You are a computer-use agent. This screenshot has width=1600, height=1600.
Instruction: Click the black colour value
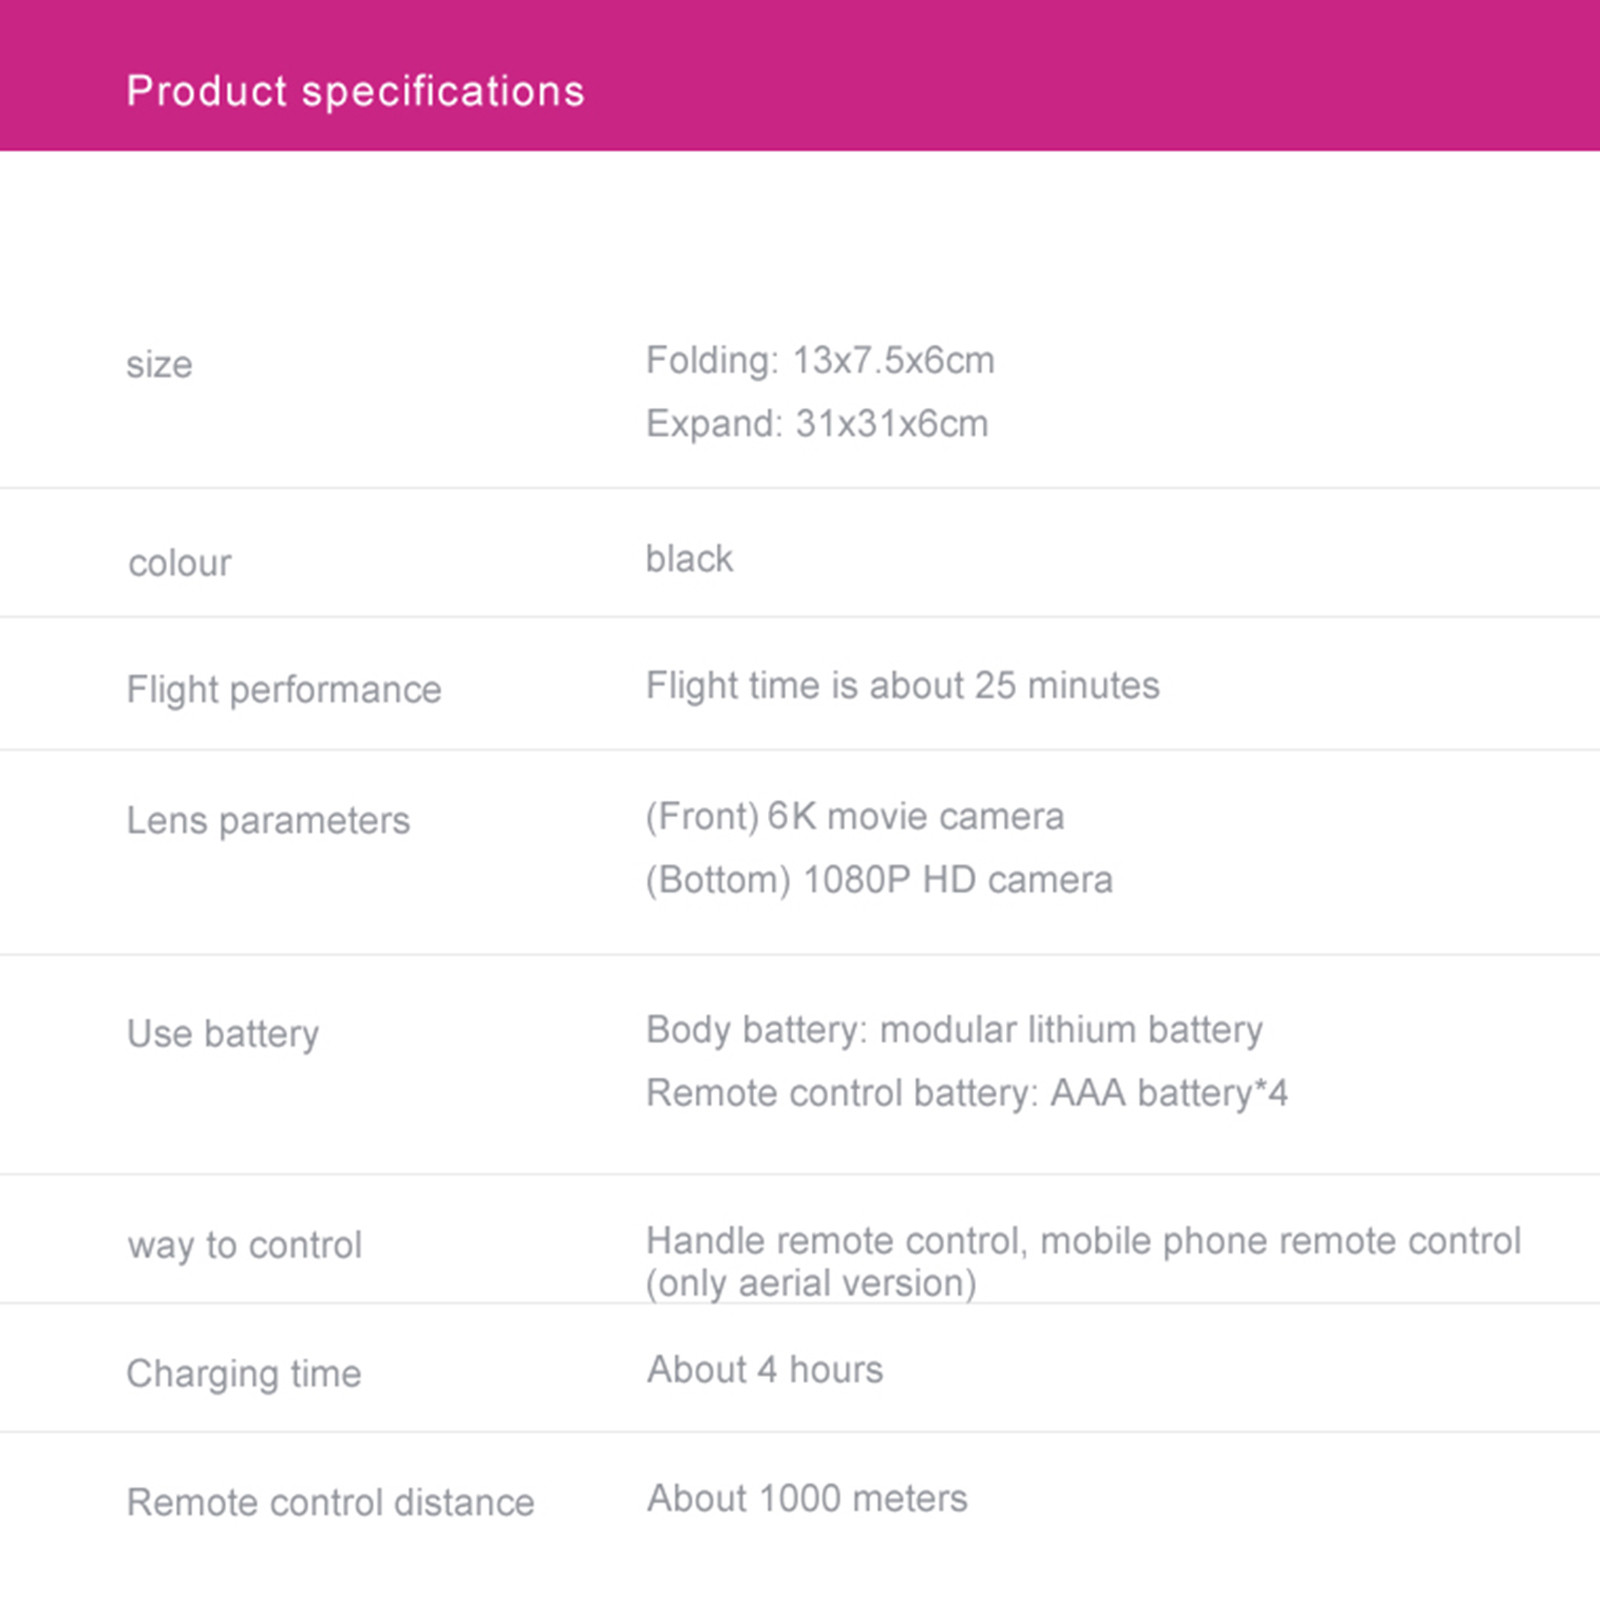tap(689, 559)
